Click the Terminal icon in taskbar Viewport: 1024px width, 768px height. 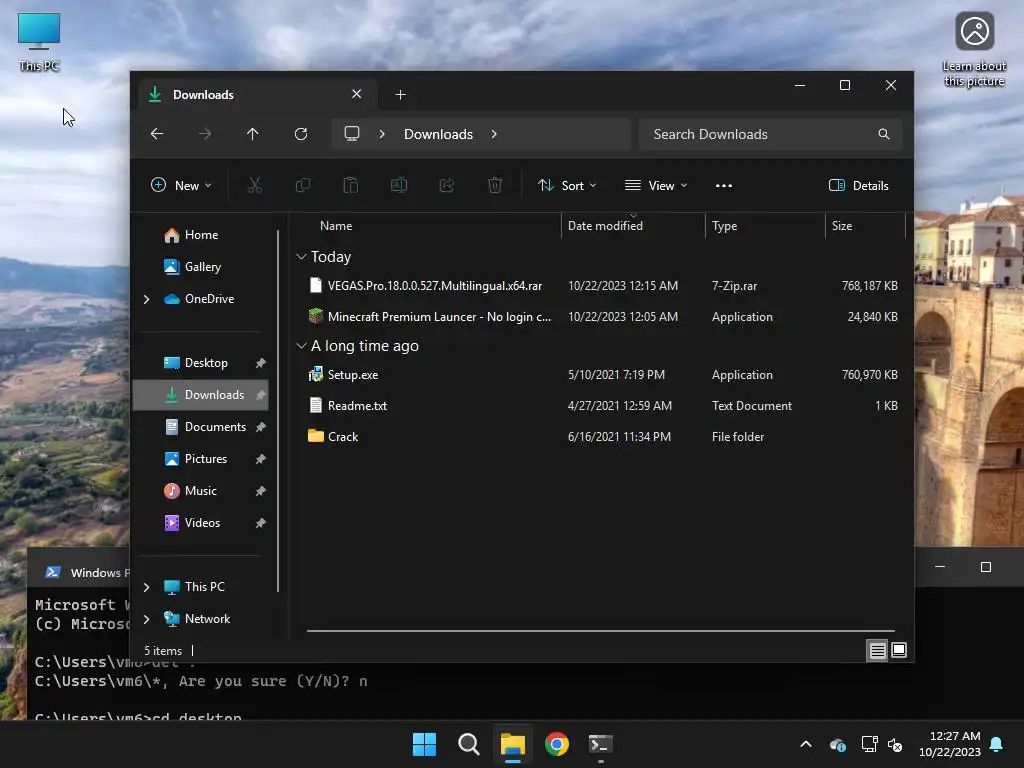(600, 744)
